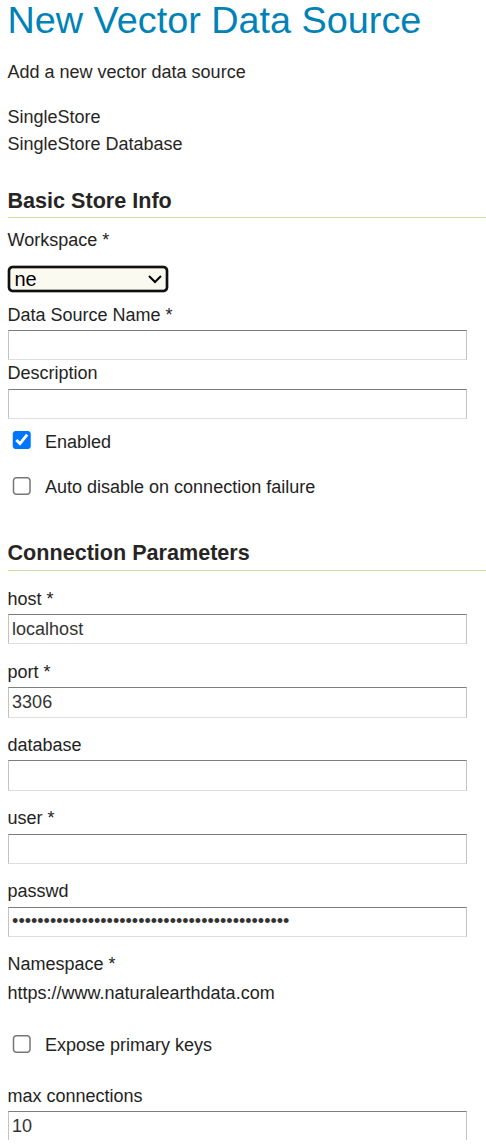Click the Enabled checkbox label text
Screen dimensions: 486x1144
coord(78,441)
